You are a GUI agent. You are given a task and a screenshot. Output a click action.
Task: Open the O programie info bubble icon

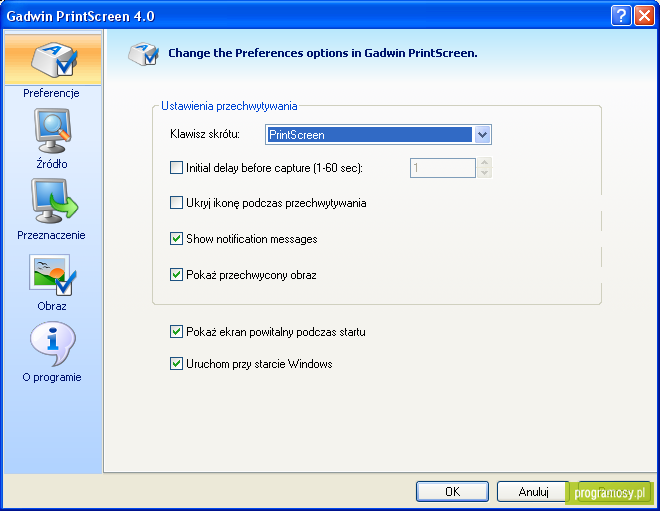53,344
